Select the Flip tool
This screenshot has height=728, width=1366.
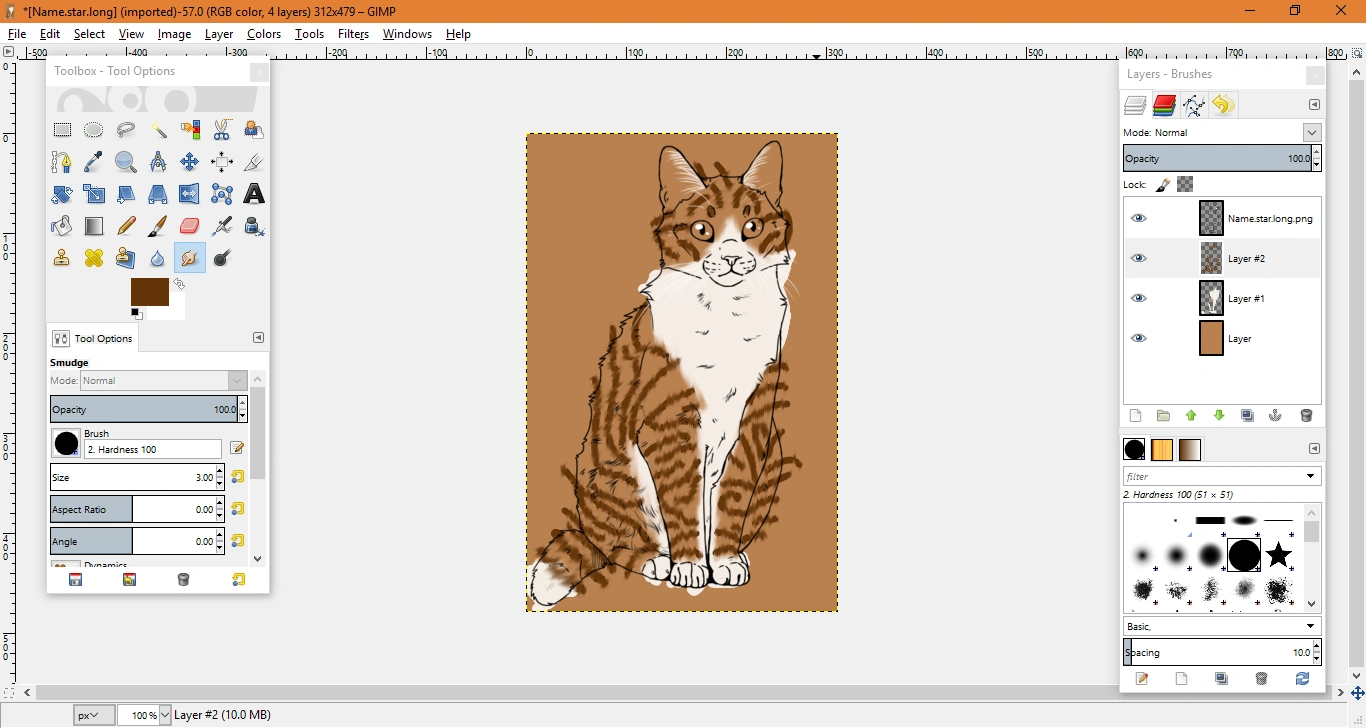pyautogui.click(x=190, y=194)
